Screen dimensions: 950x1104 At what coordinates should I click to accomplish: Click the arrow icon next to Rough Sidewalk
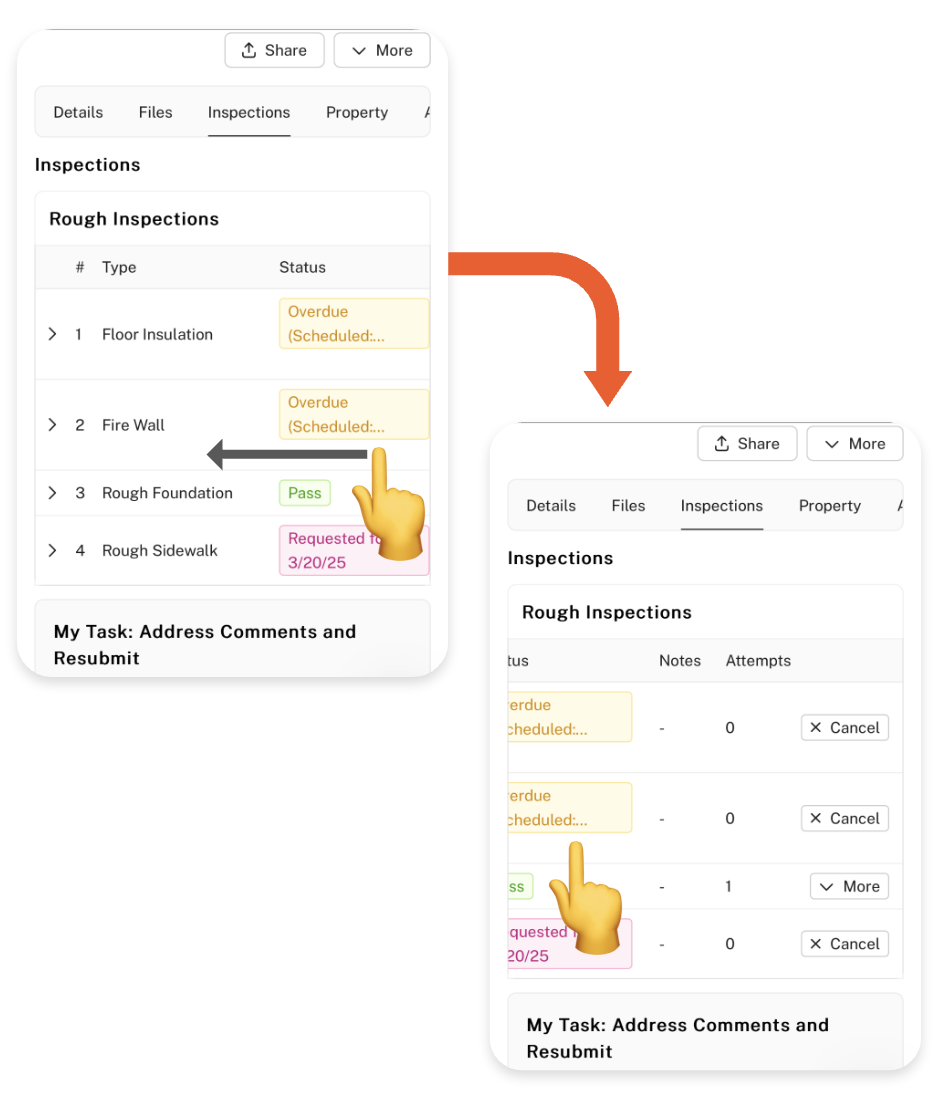tap(53, 551)
